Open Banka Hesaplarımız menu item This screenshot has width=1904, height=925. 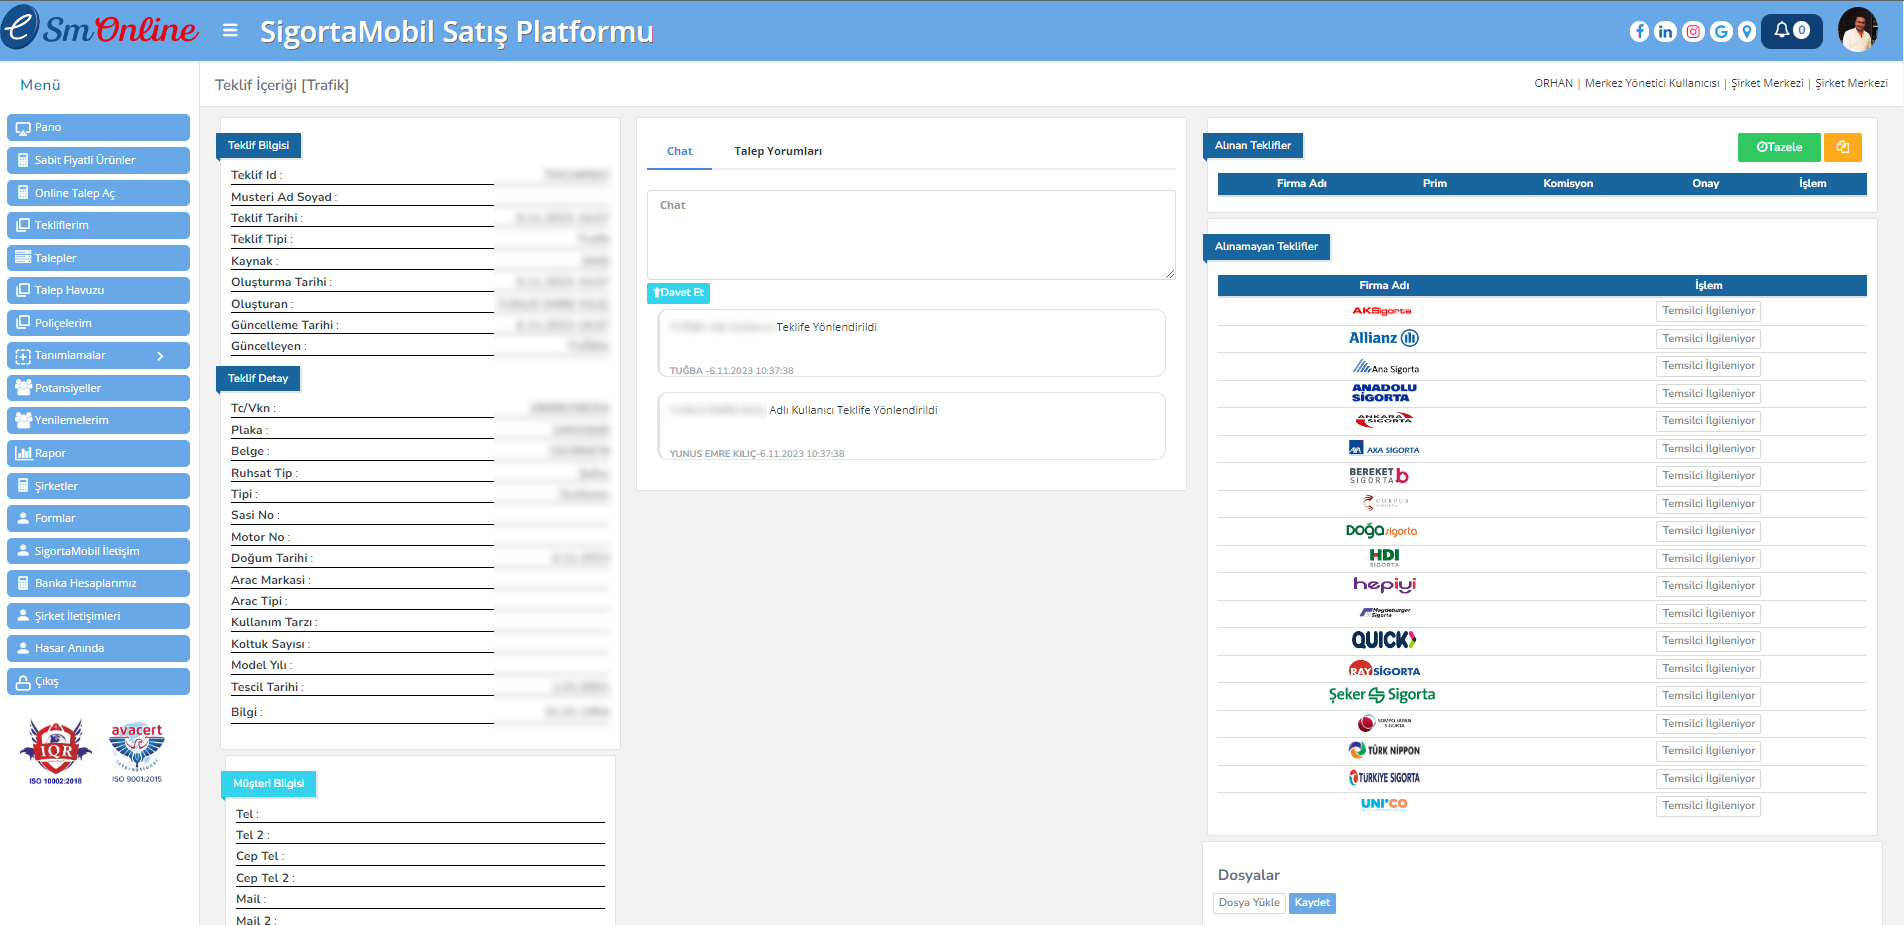click(x=98, y=583)
